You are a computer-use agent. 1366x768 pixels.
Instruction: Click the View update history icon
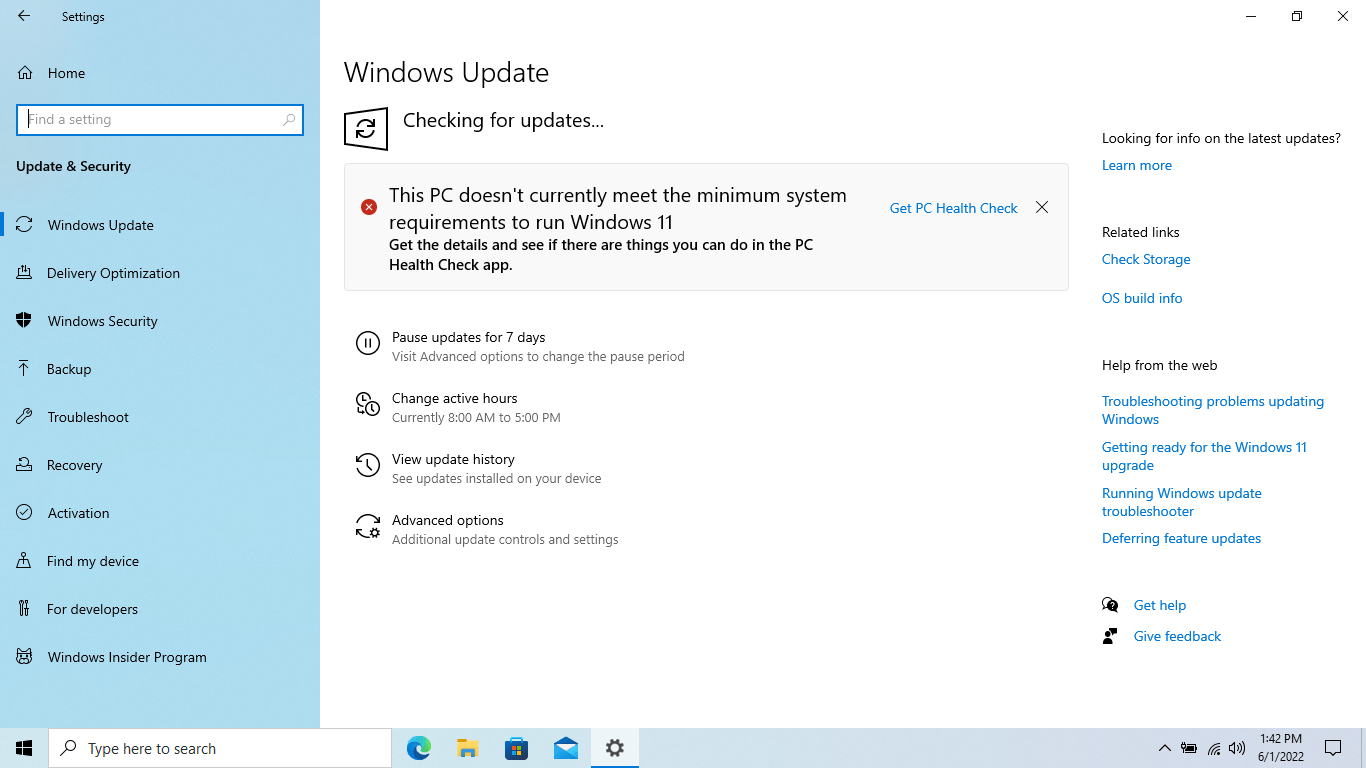click(368, 465)
